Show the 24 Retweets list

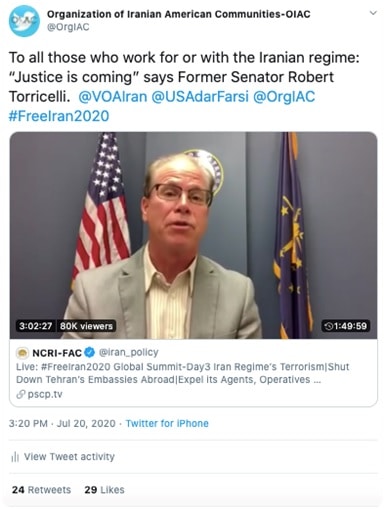[x=41, y=490]
